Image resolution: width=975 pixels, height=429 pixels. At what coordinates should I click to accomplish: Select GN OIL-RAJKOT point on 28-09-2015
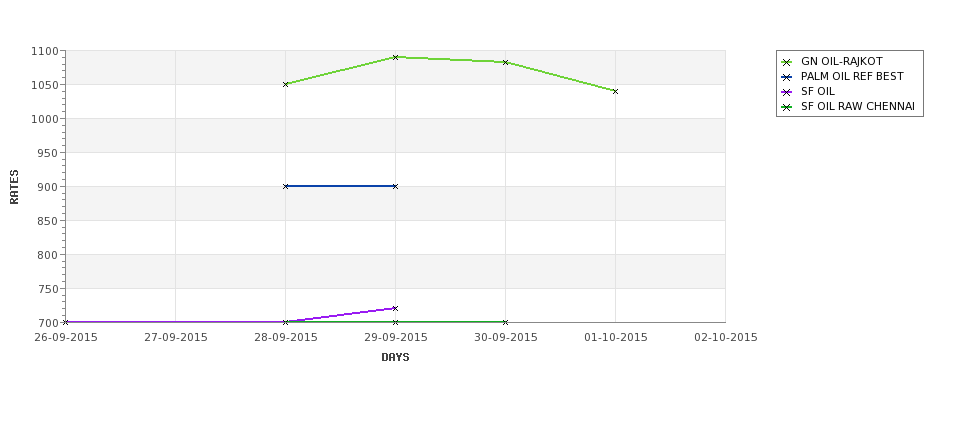[x=285, y=84]
